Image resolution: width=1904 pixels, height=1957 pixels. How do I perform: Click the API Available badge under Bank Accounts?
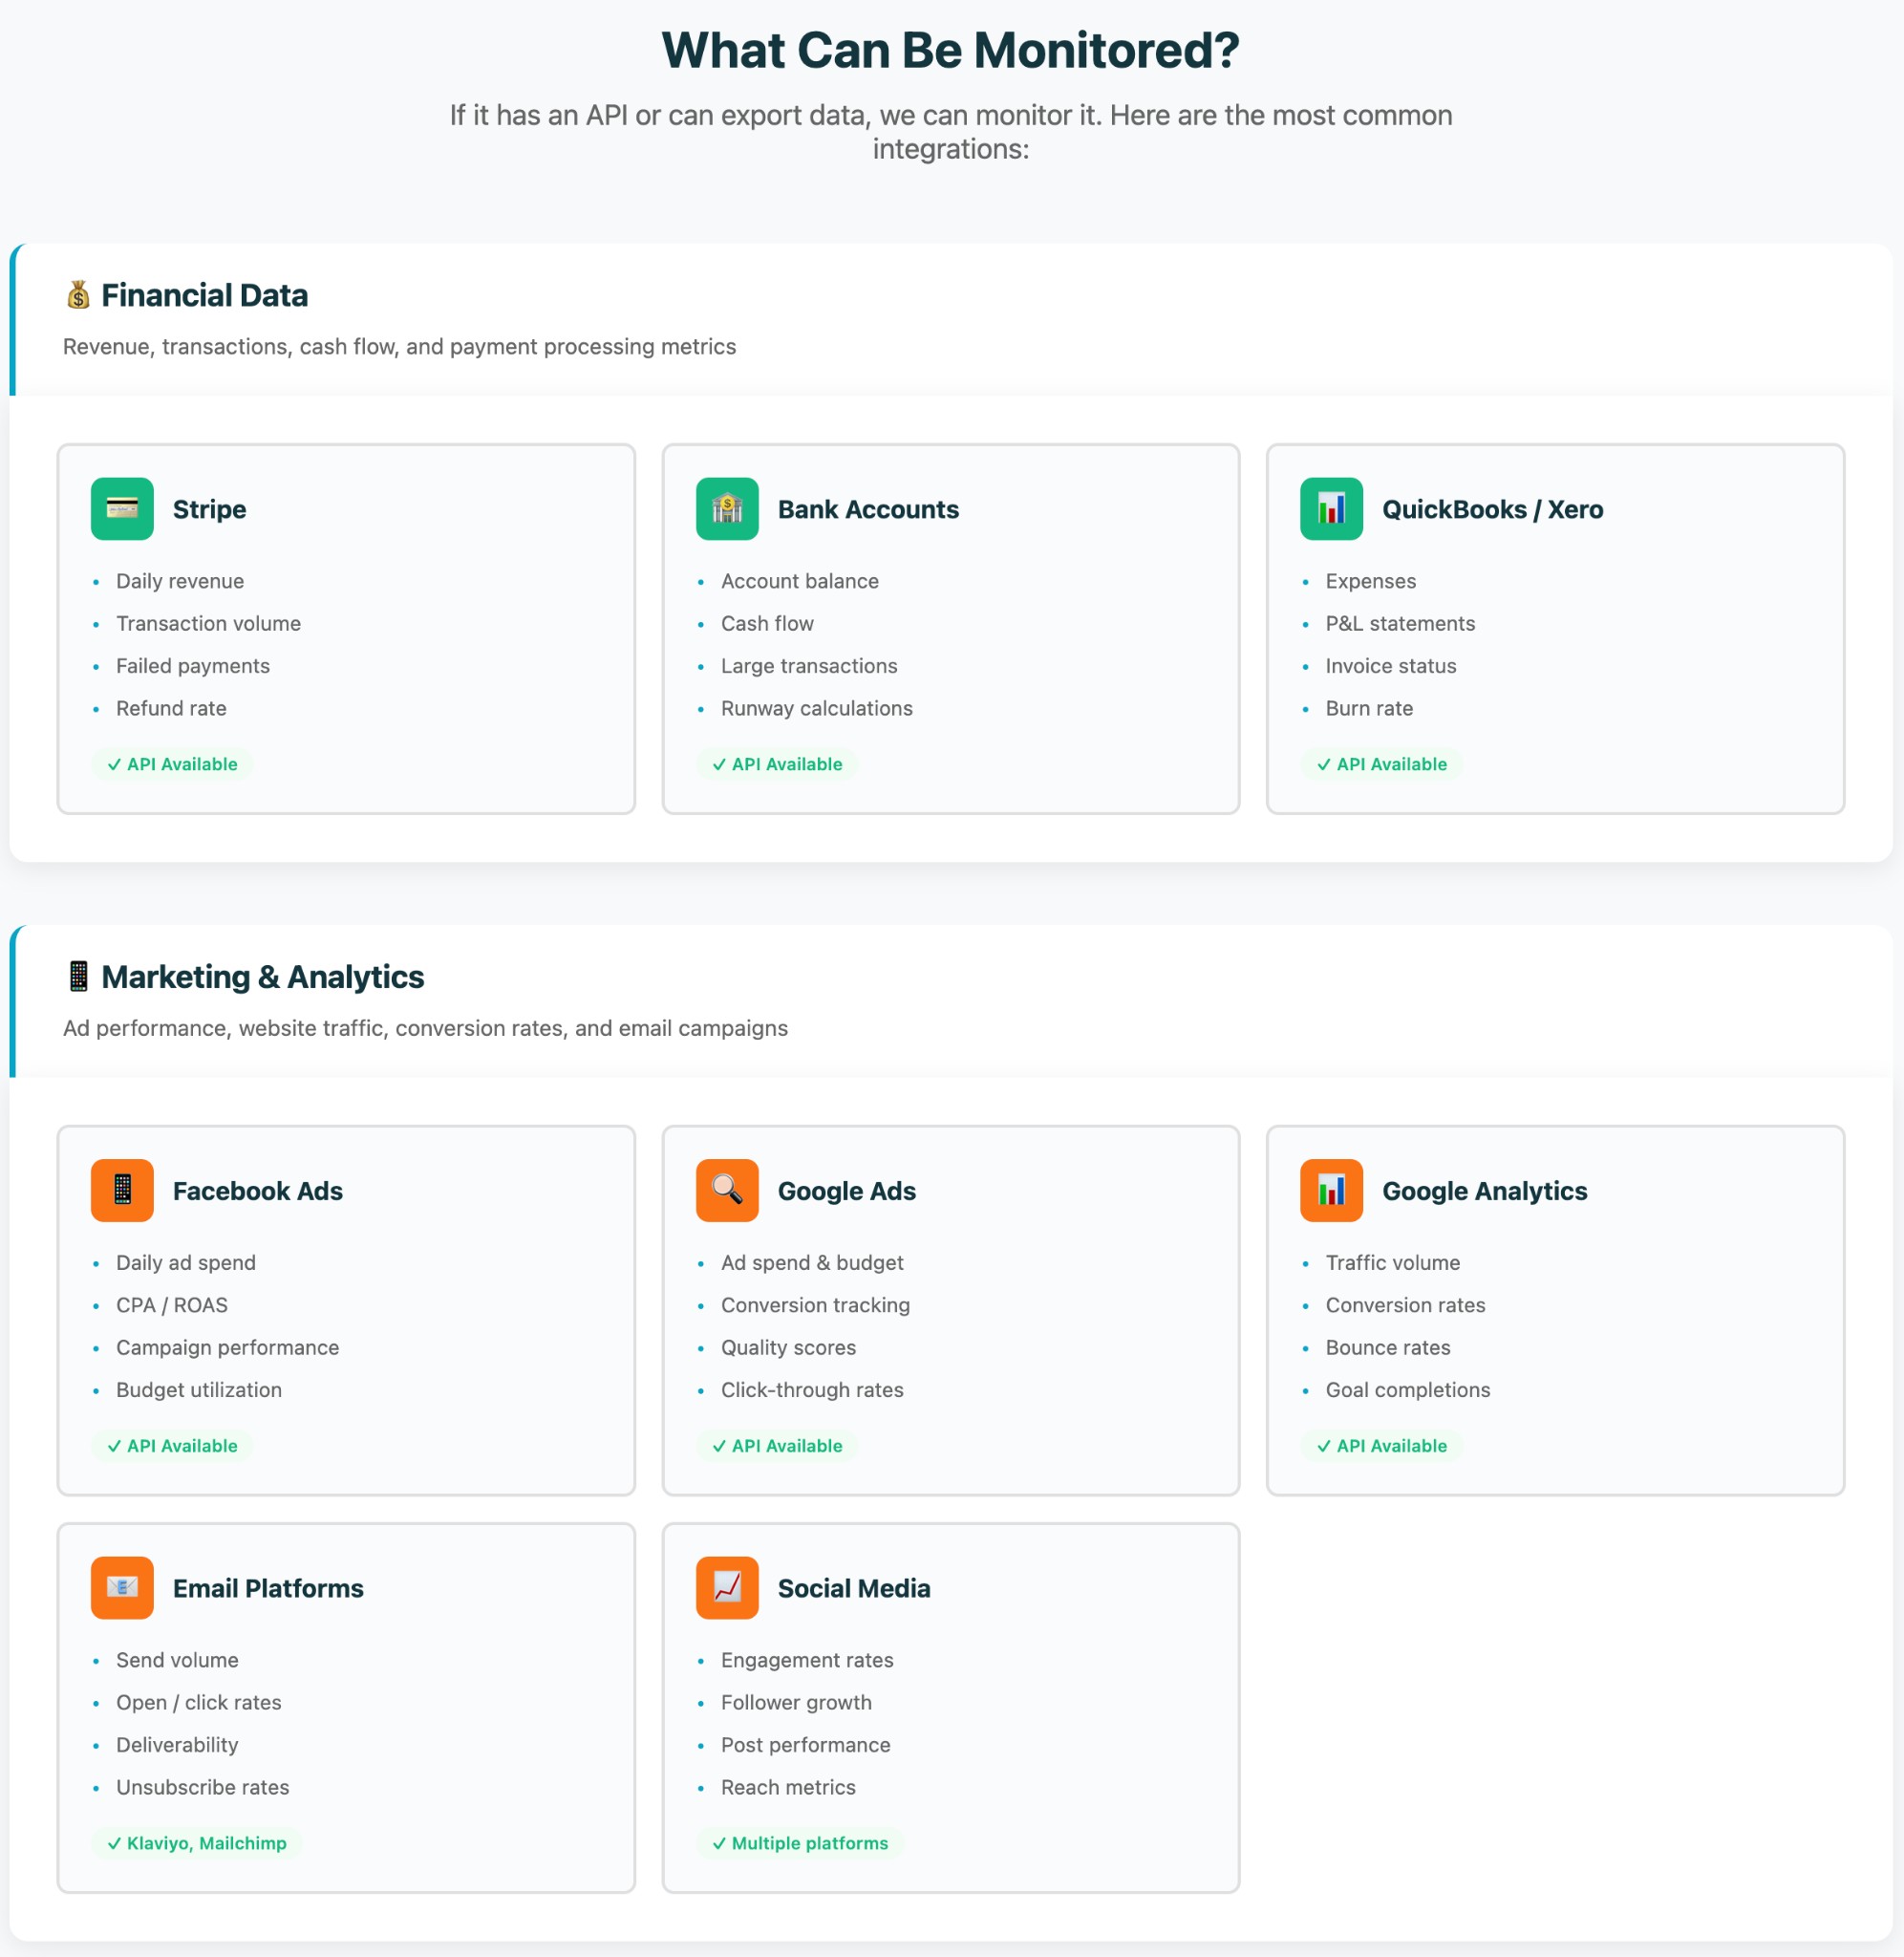(777, 763)
